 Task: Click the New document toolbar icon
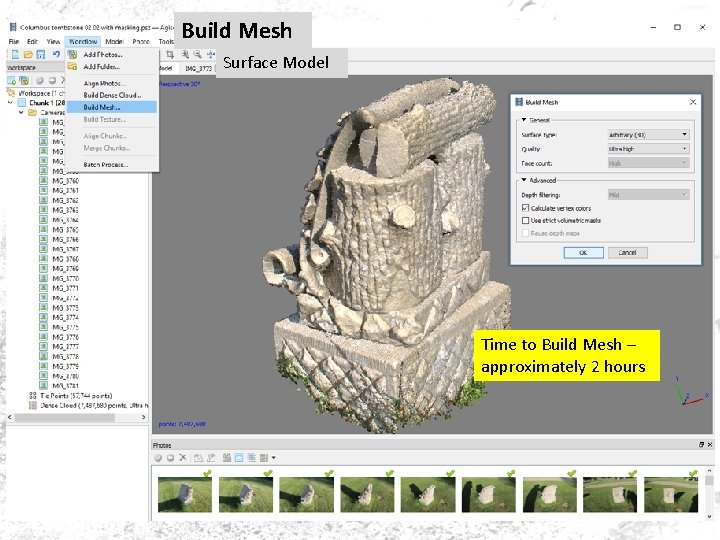coord(15,55)
